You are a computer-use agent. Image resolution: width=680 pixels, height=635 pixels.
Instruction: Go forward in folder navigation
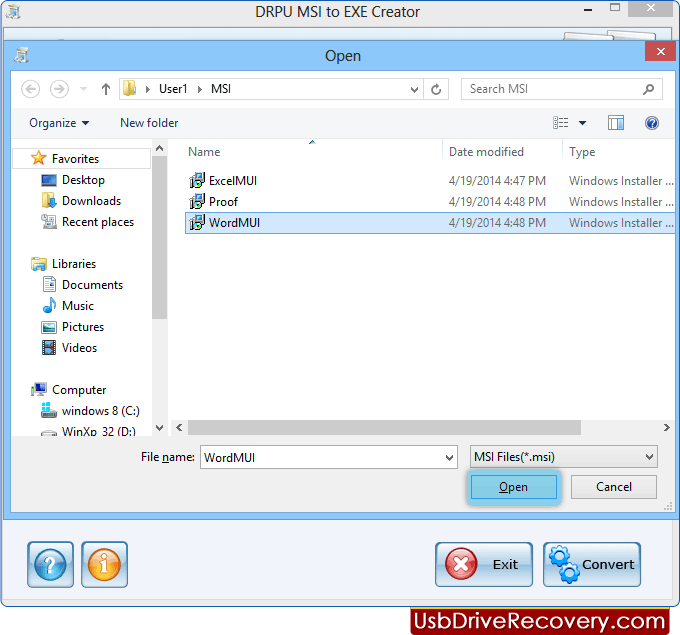(59, 89)
